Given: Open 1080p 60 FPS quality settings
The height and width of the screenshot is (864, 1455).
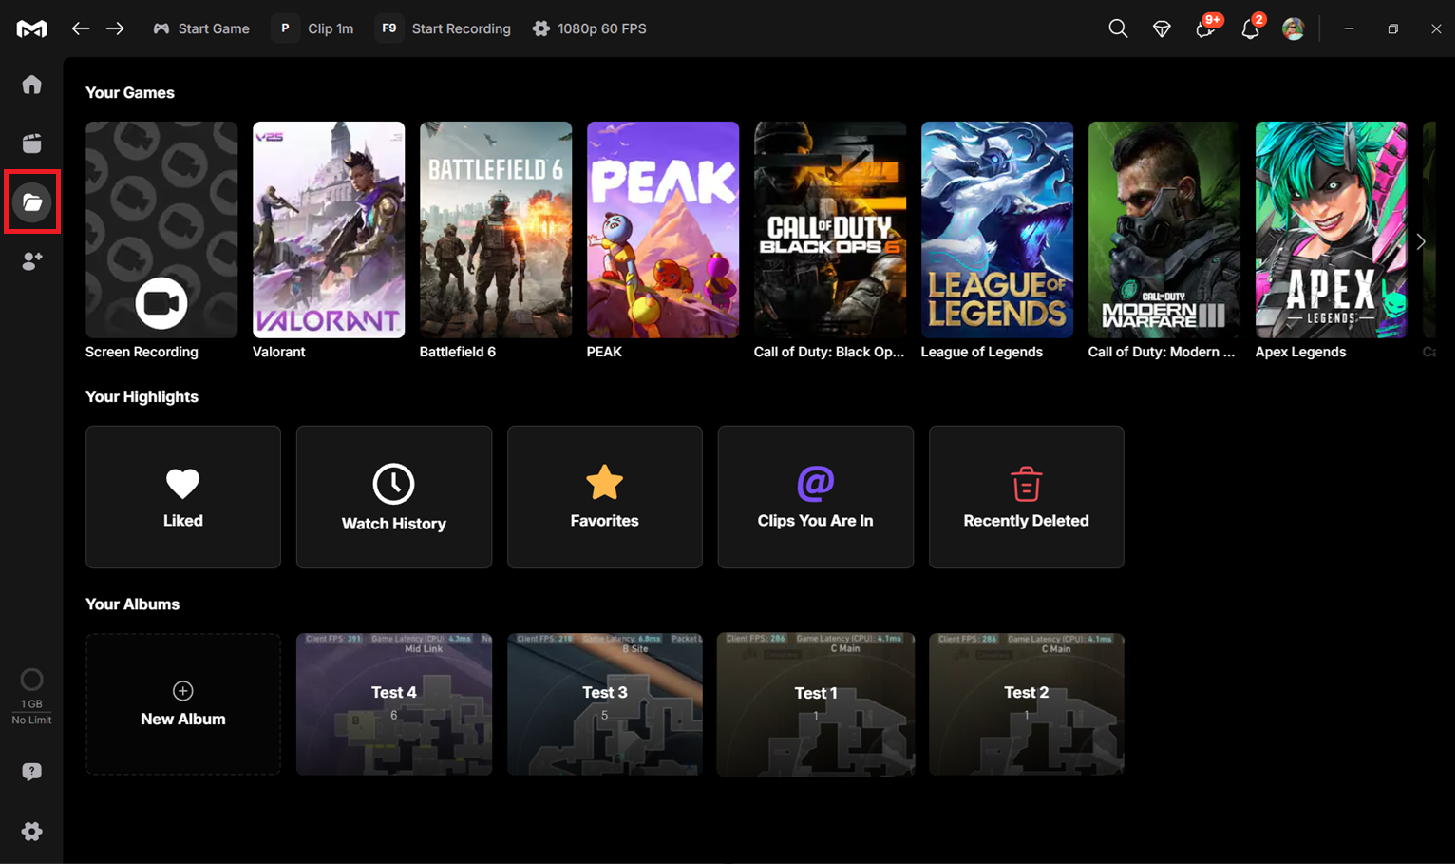Looking at the screenshot, I should (590, 29).
